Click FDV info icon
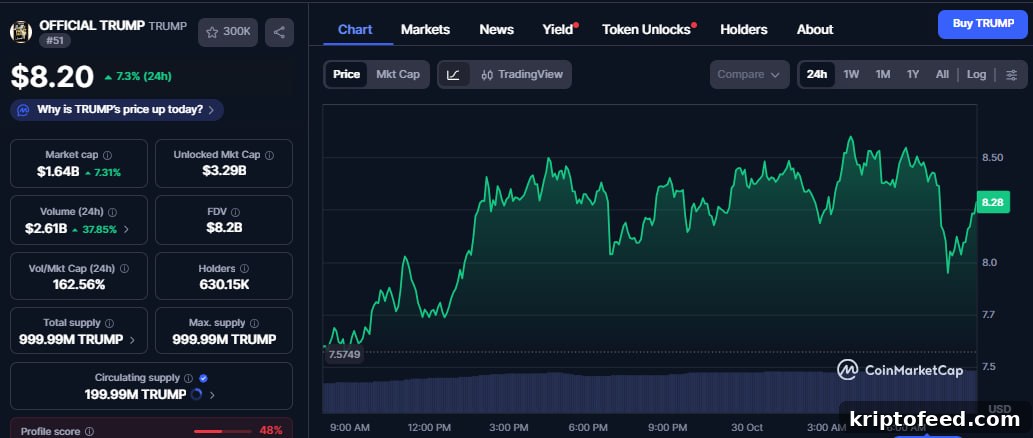 [236, 212]
